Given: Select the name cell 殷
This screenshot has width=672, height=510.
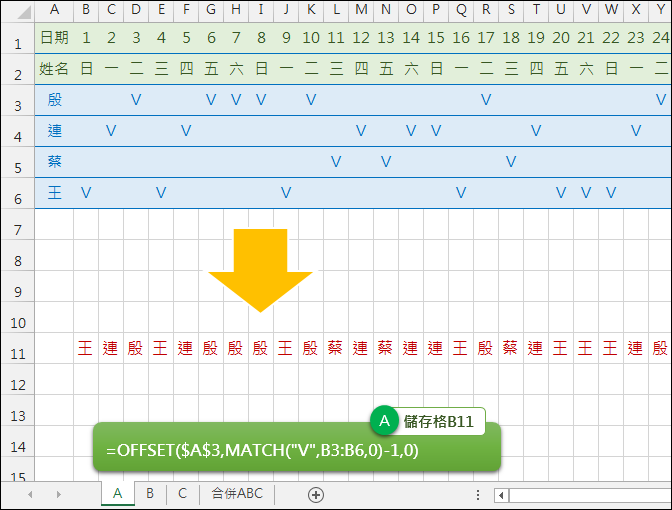Looking at the screenshot, I should click(54, 100).
